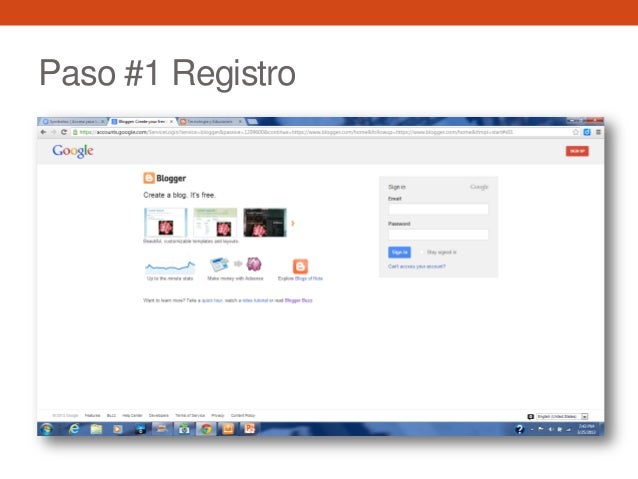Open the video tutorial link
Image resolution: width=638 pixels, height=479 pixels.
click(x=255, y=300)
